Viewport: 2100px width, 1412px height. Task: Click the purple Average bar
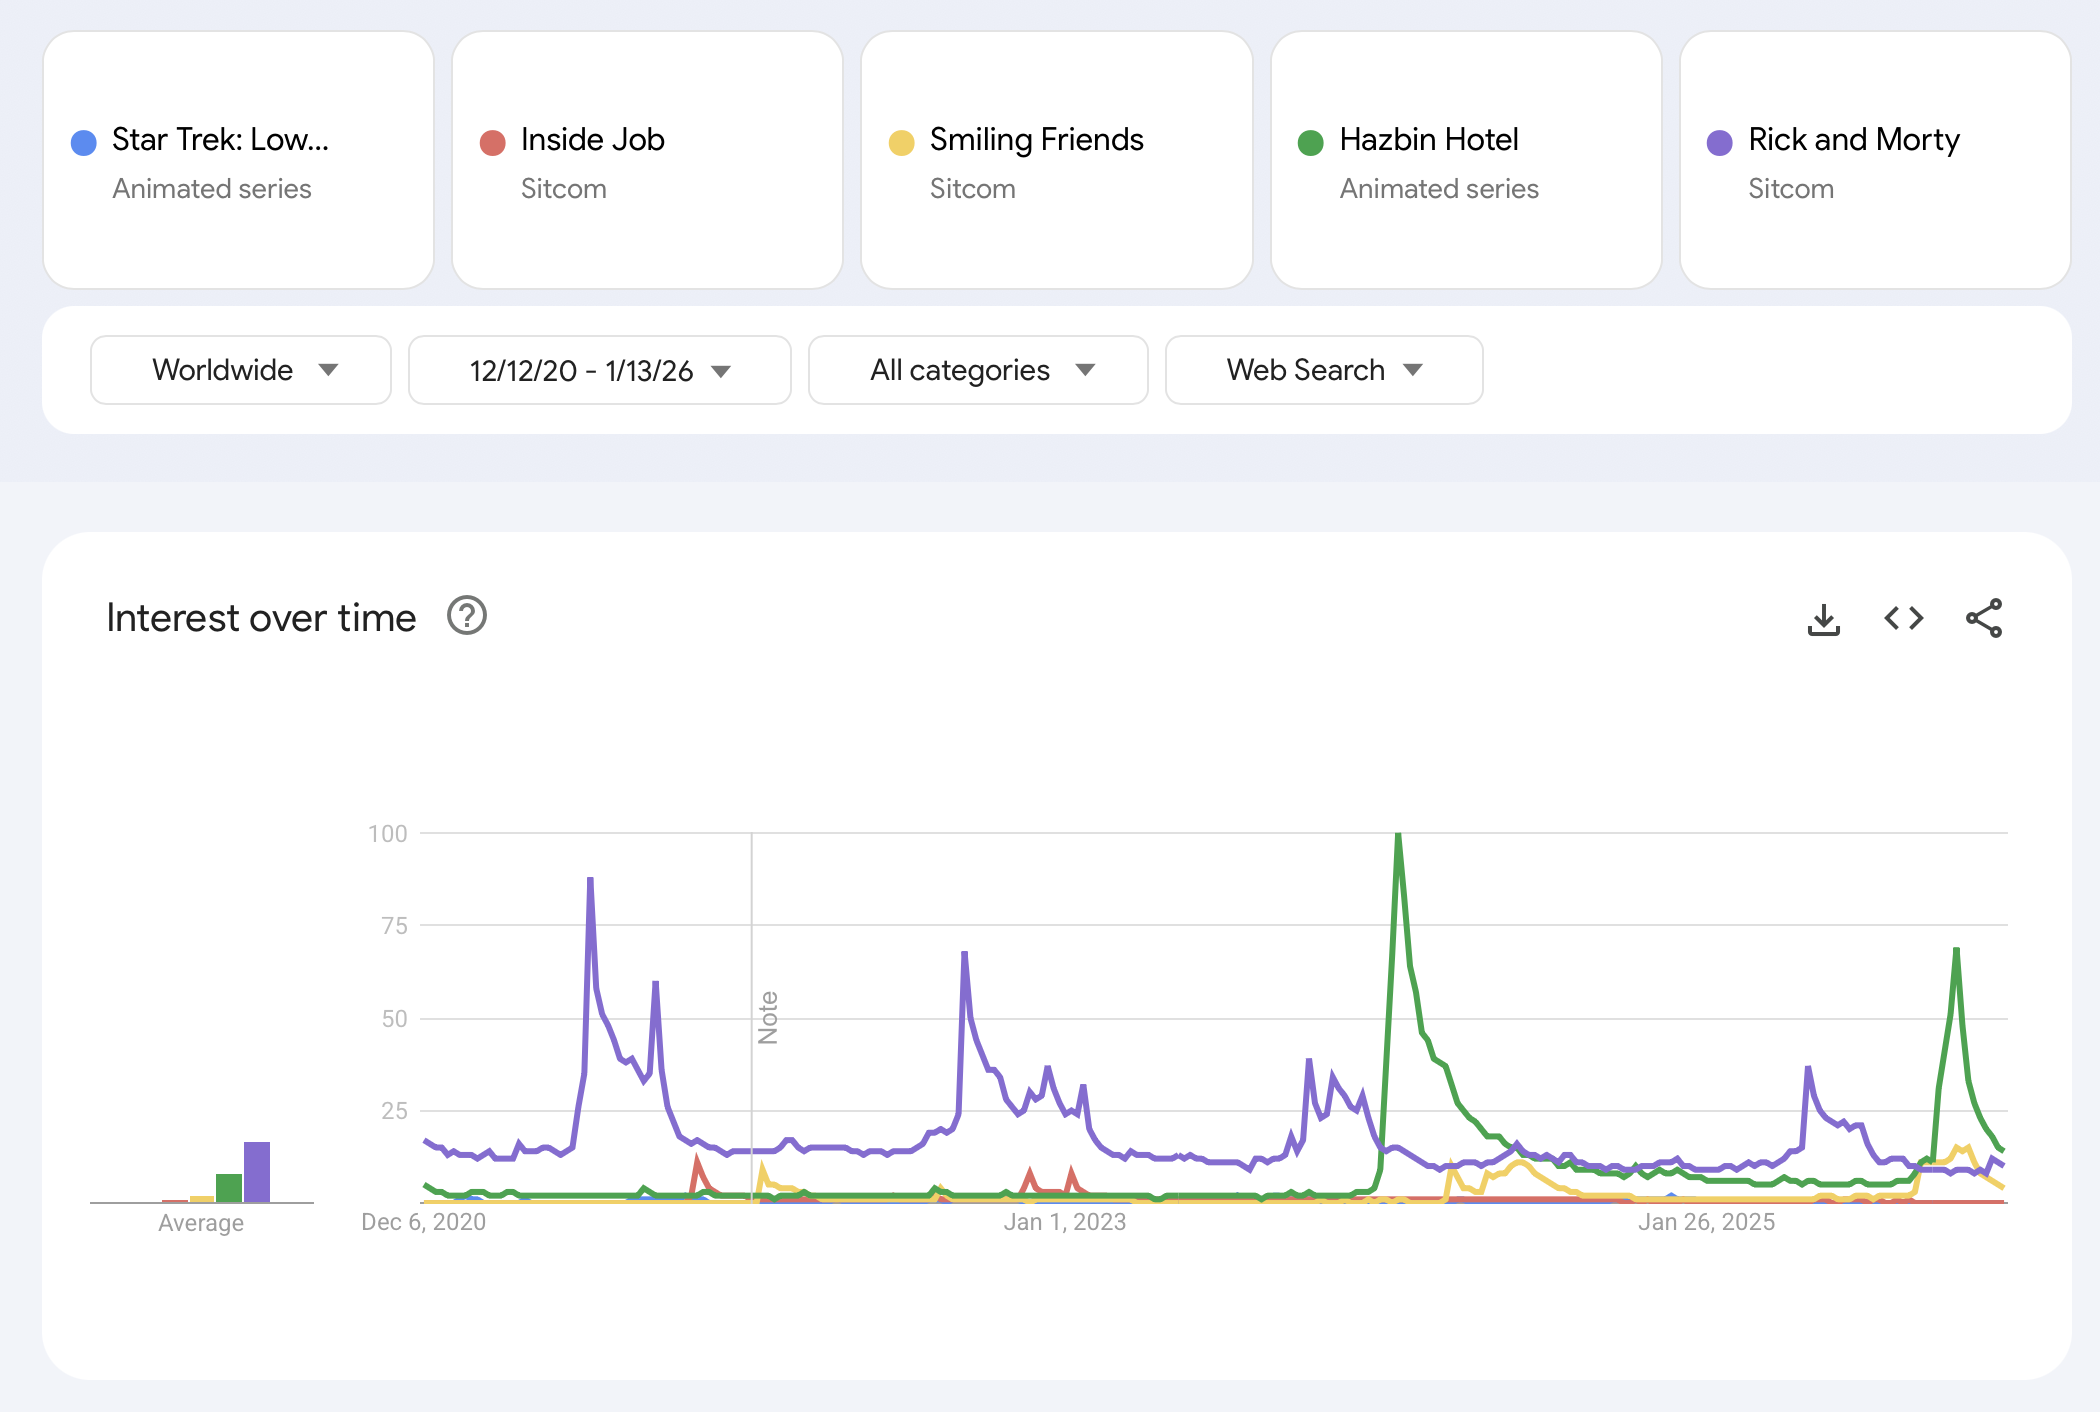pos(257,1172)
